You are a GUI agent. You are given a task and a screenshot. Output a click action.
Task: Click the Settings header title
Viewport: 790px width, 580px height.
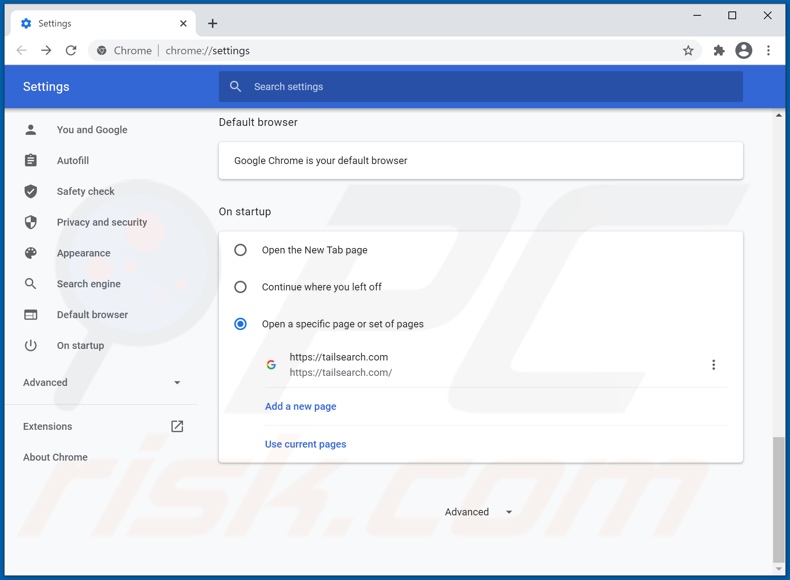point(46,87)
